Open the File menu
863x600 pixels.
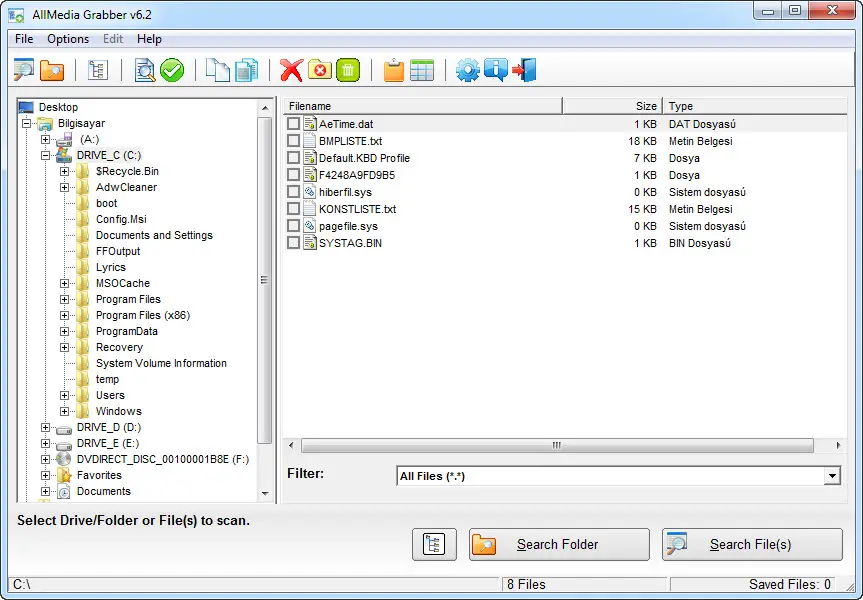(24, 39)
